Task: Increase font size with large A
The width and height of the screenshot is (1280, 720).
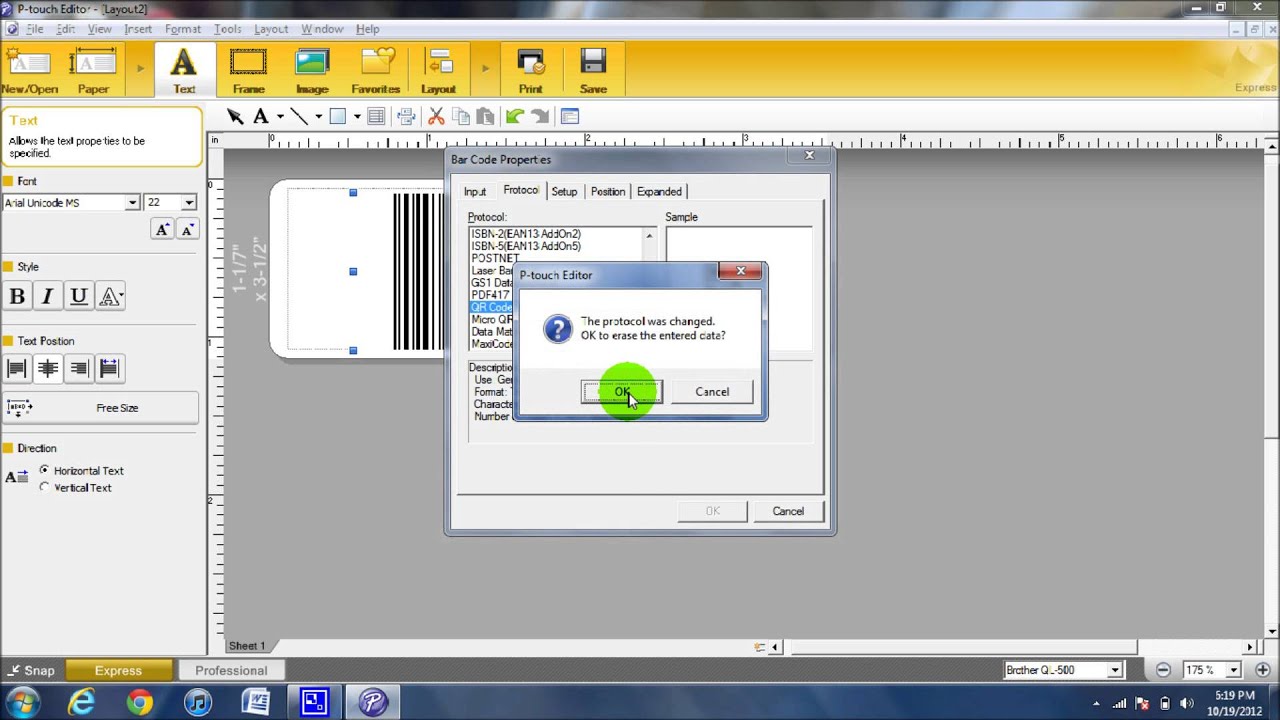Action: pos(162,230)
